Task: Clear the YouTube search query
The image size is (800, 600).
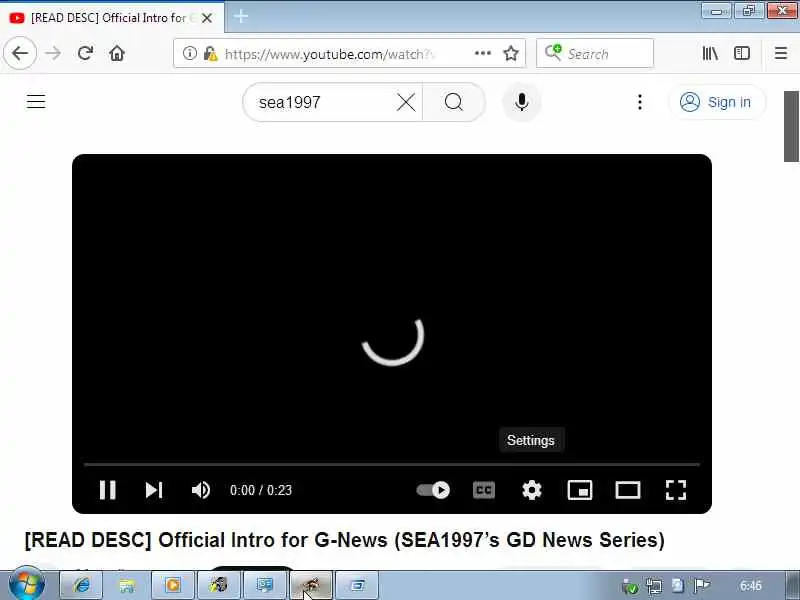Action: coord(406,102)
